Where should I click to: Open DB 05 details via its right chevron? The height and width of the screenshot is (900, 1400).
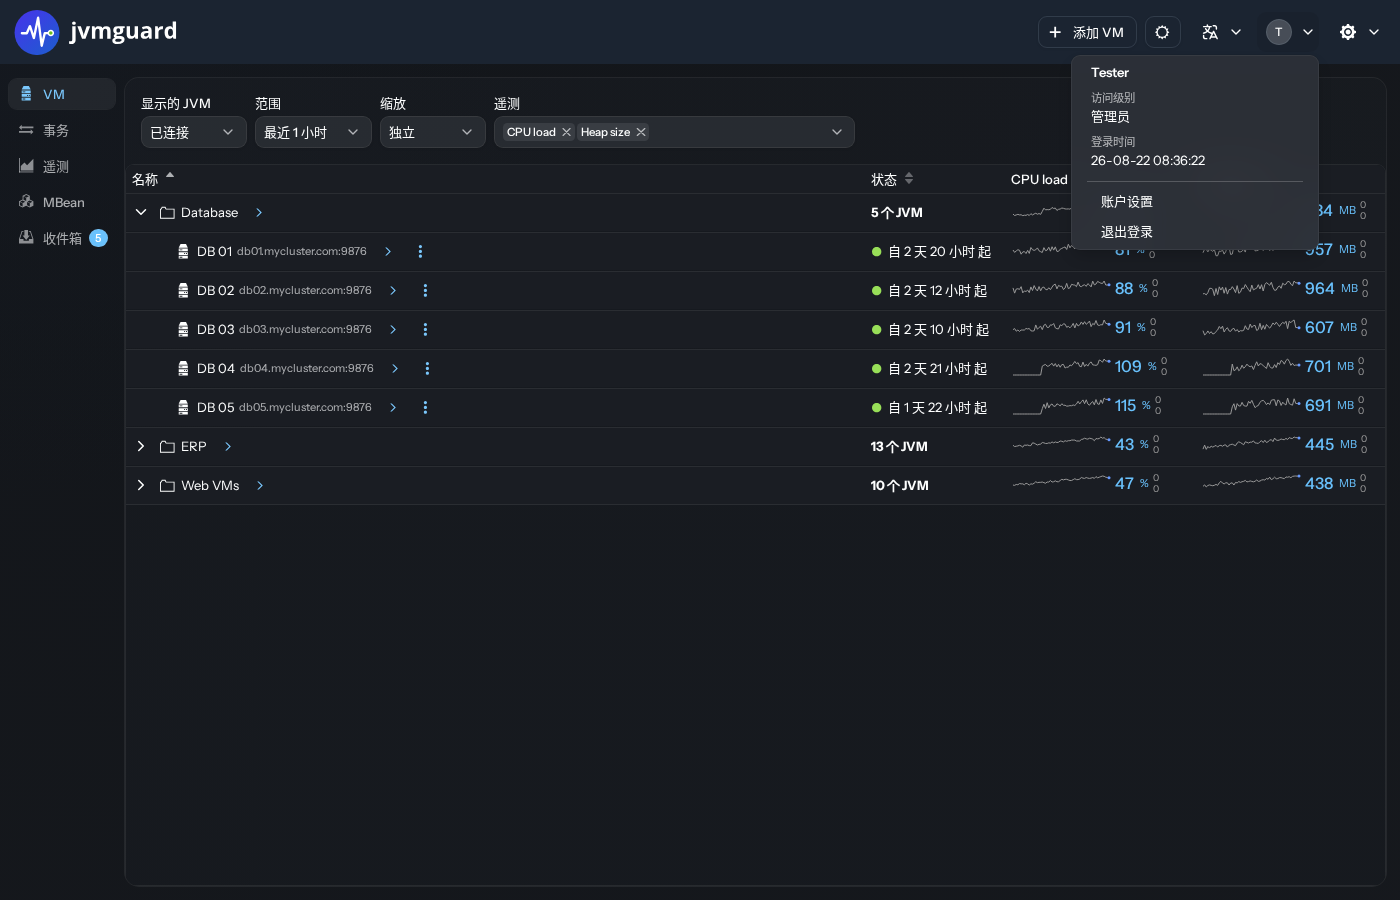393,408
